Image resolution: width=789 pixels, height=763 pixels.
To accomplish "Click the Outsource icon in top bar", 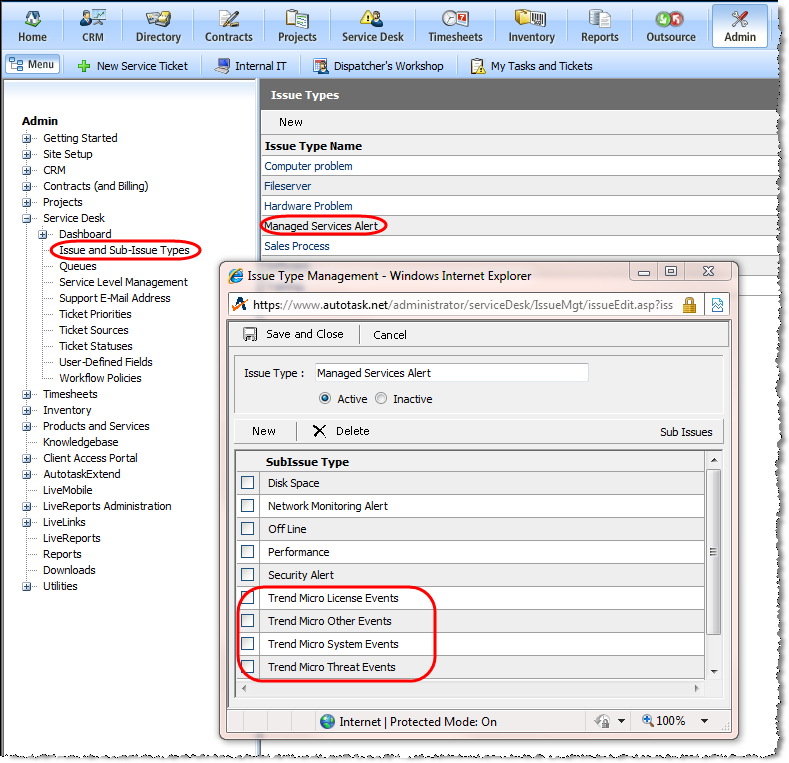I will [670, 19].
